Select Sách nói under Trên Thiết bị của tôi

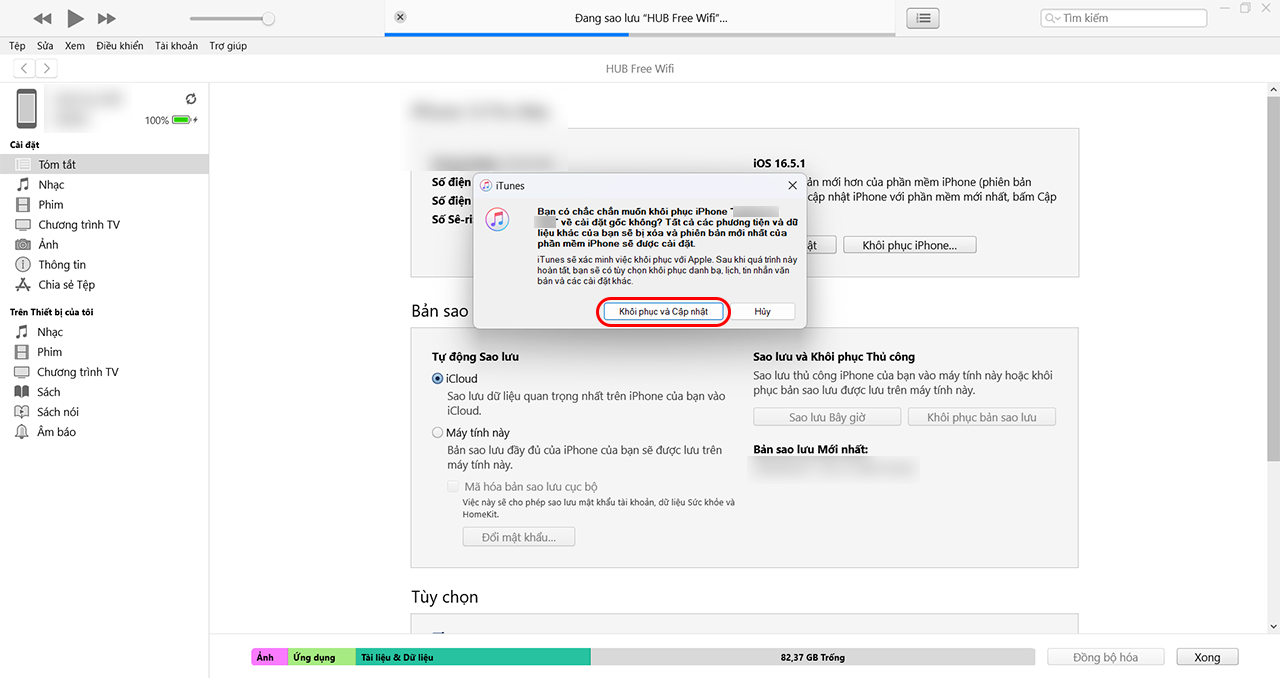[x=57, y=411]
